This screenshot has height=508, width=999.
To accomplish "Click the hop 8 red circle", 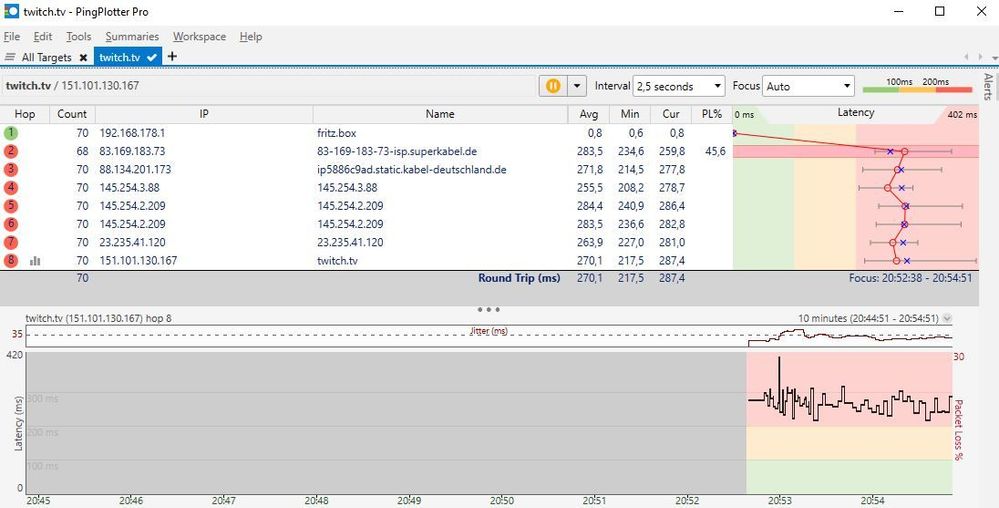I will 11,260.
